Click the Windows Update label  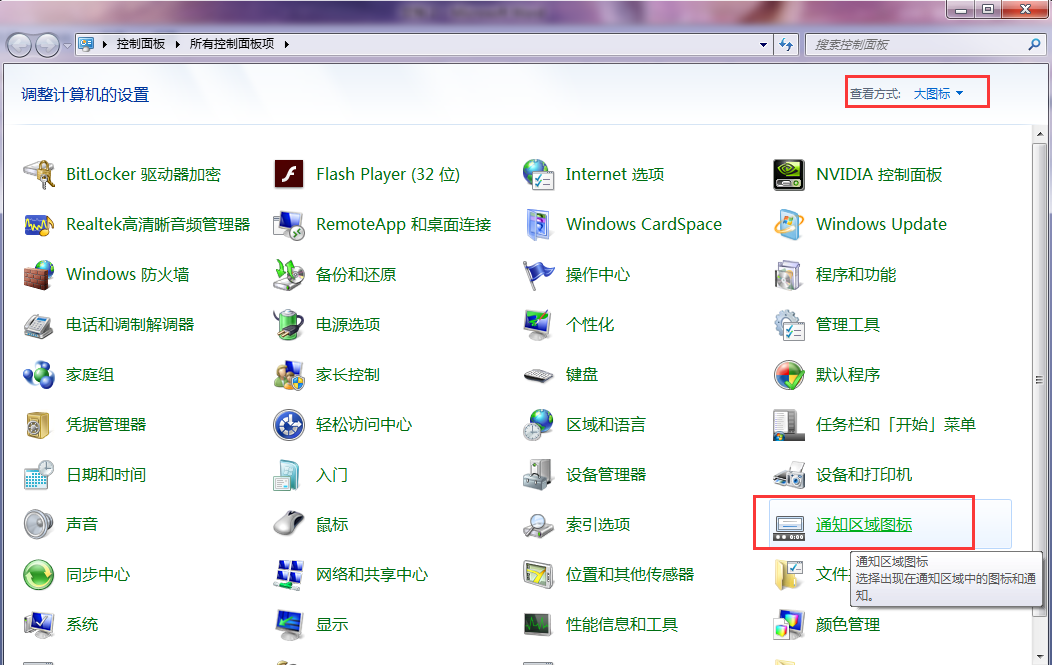point(881,225)
